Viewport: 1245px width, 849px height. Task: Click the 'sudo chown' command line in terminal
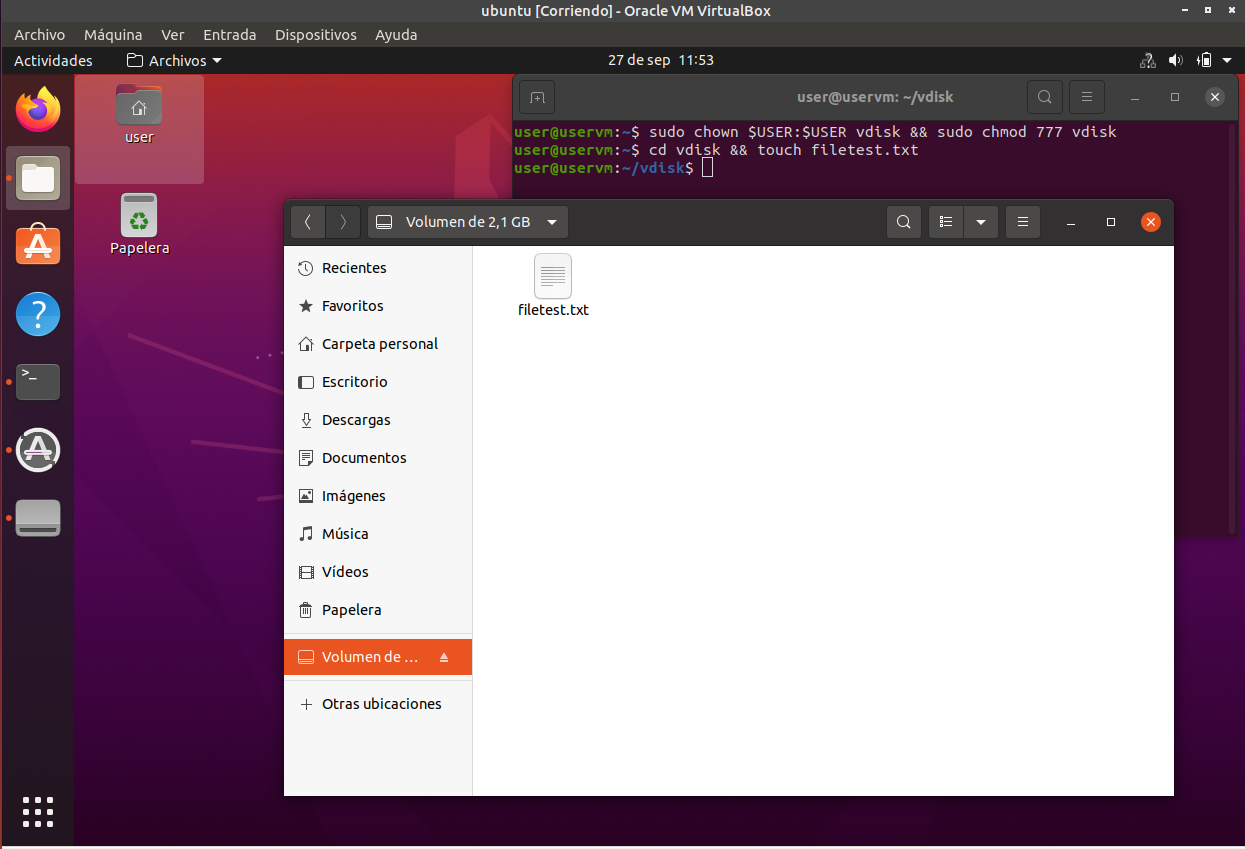tap(815, 132)
